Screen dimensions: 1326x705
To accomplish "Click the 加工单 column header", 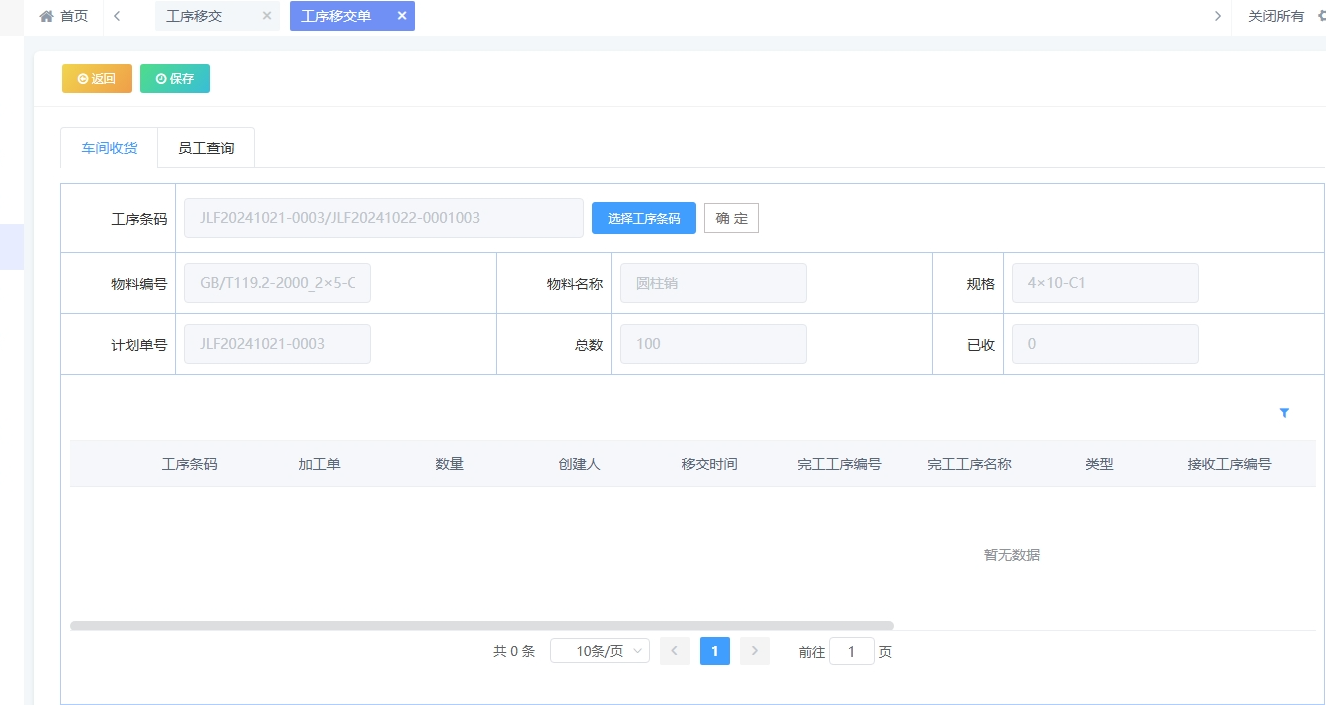I will [320, 464].
